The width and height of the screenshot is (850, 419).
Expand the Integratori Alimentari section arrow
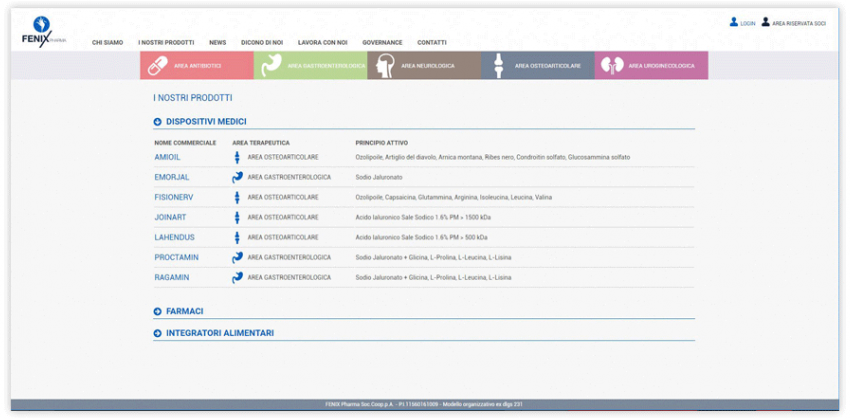tap(158, 333)
